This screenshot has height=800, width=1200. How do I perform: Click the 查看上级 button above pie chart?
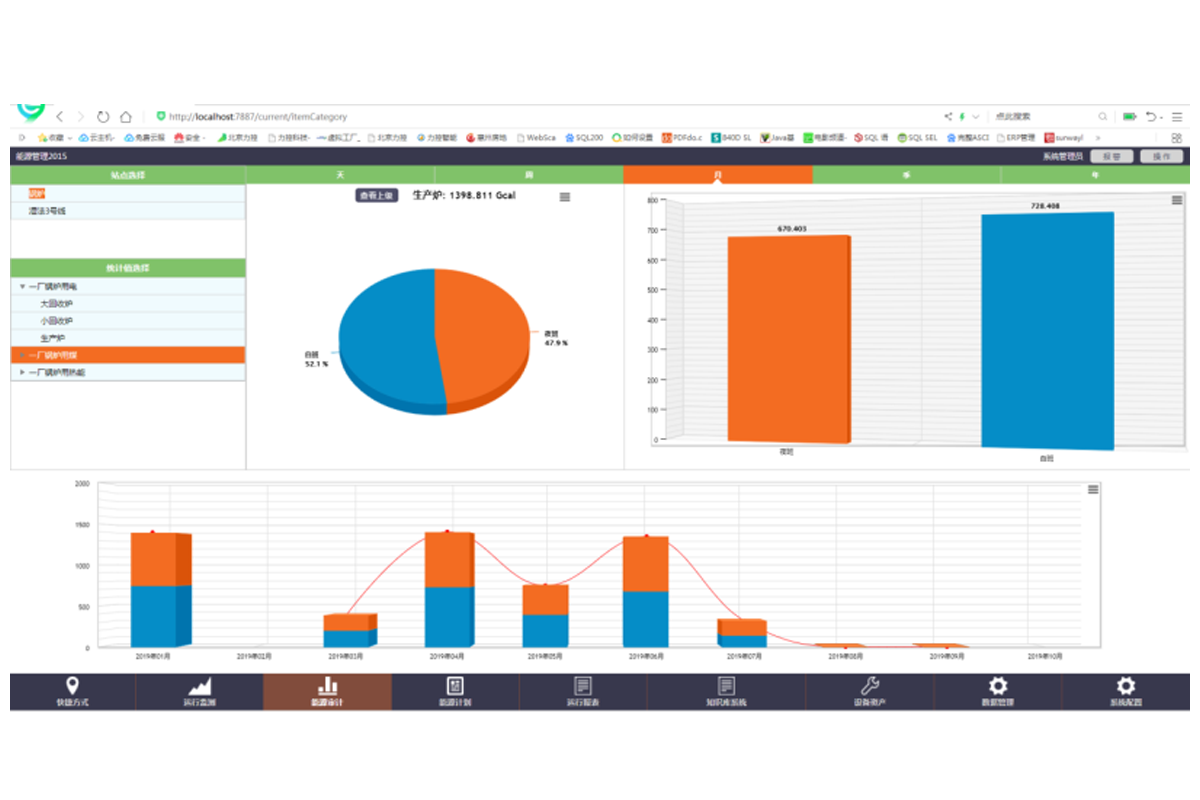pyautogui.click(x=376, y=196)
